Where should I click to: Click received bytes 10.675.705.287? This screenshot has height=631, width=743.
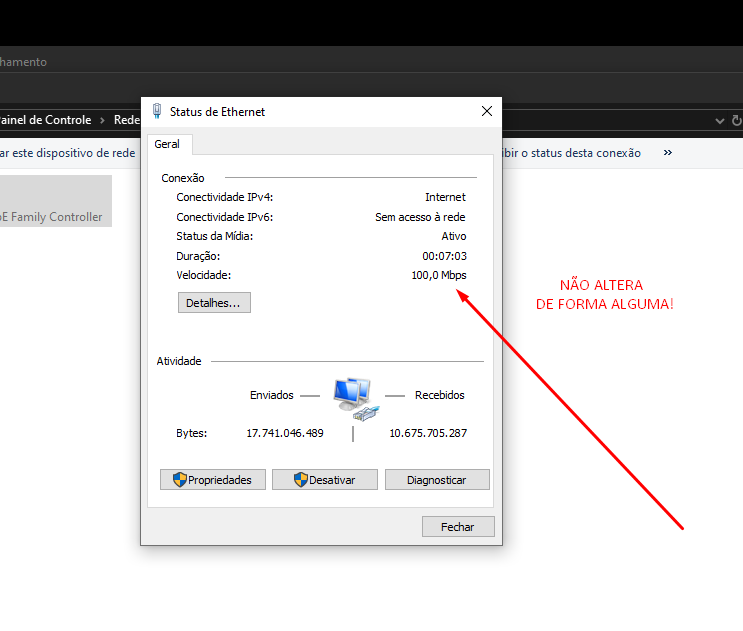(x=428, y=433)
